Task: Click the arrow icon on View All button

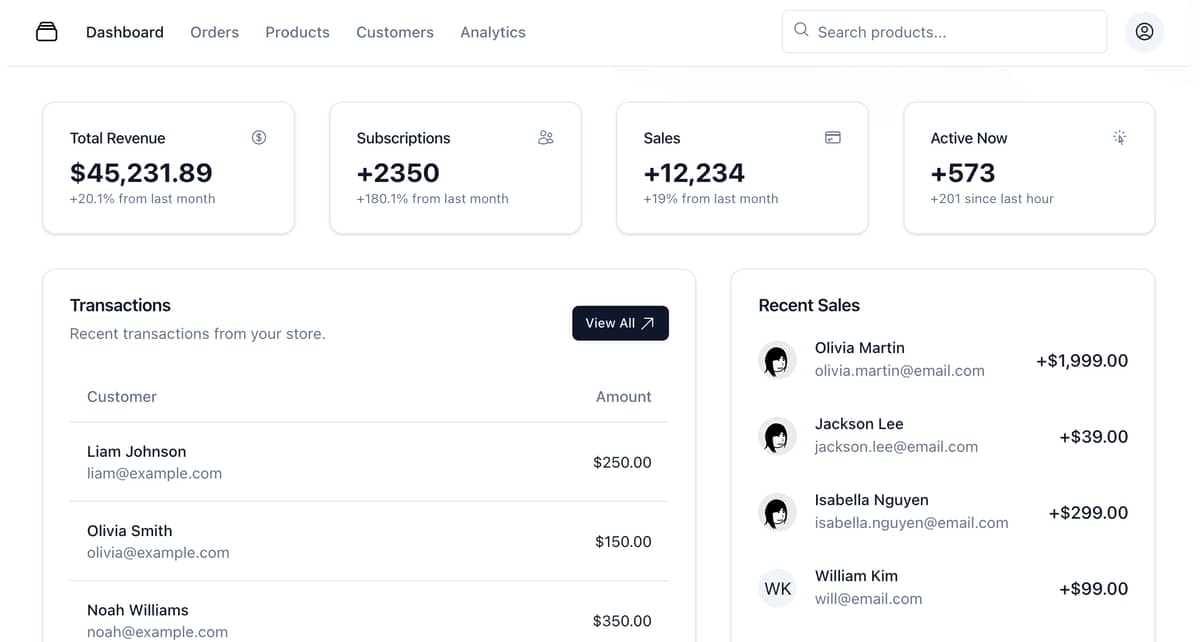Action: pyautogui.click(x=648, y=323)
